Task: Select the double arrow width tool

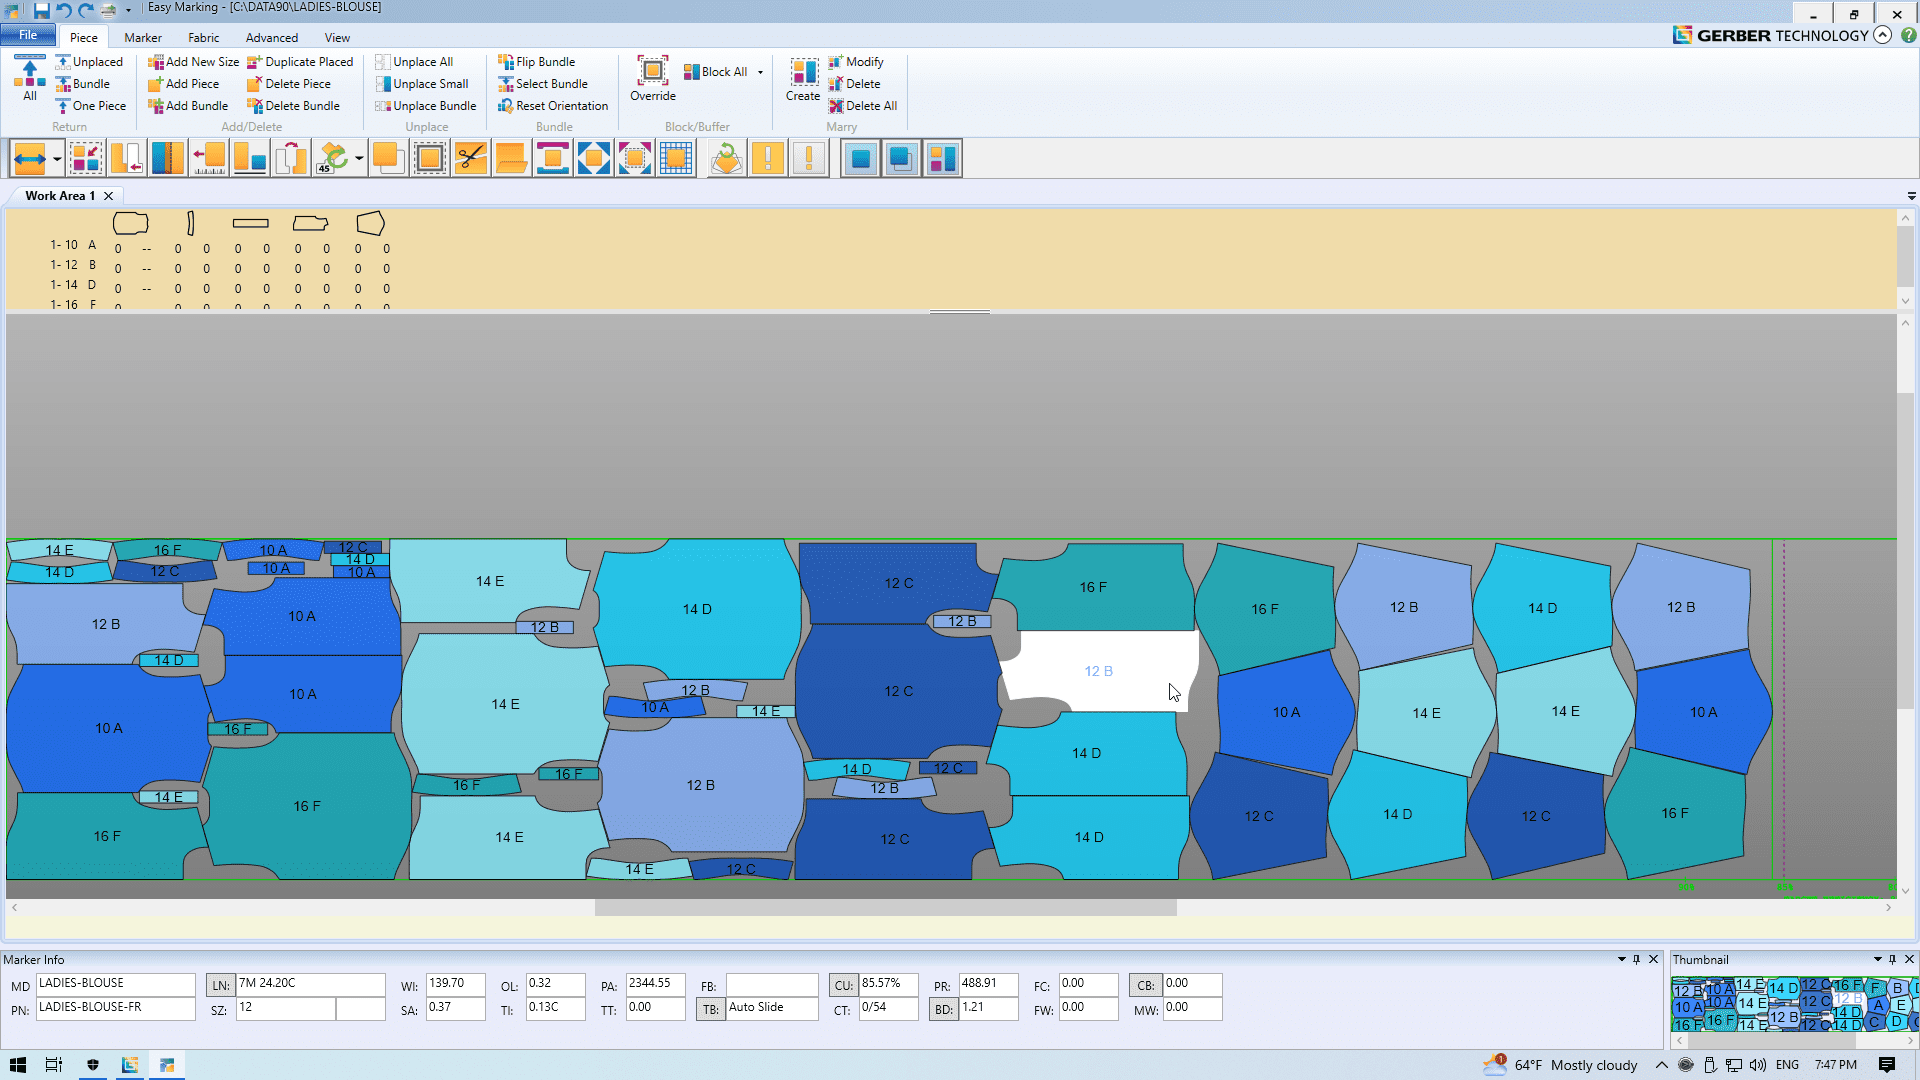Action: pos(30,159)
